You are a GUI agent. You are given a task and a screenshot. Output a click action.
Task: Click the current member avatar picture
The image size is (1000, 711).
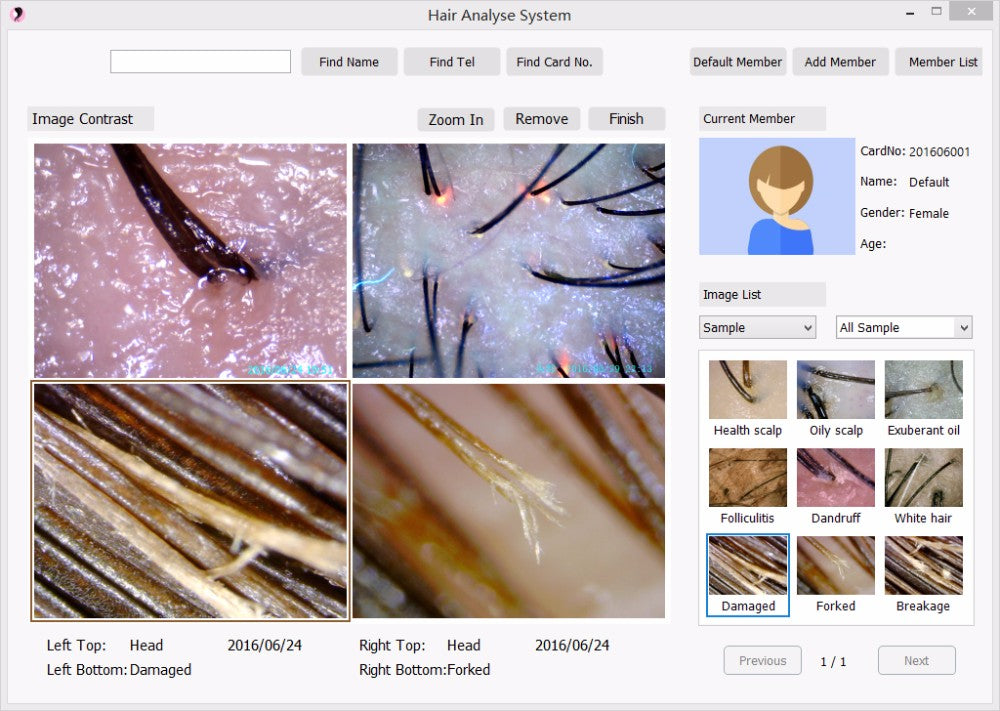[x=777, y=196]
